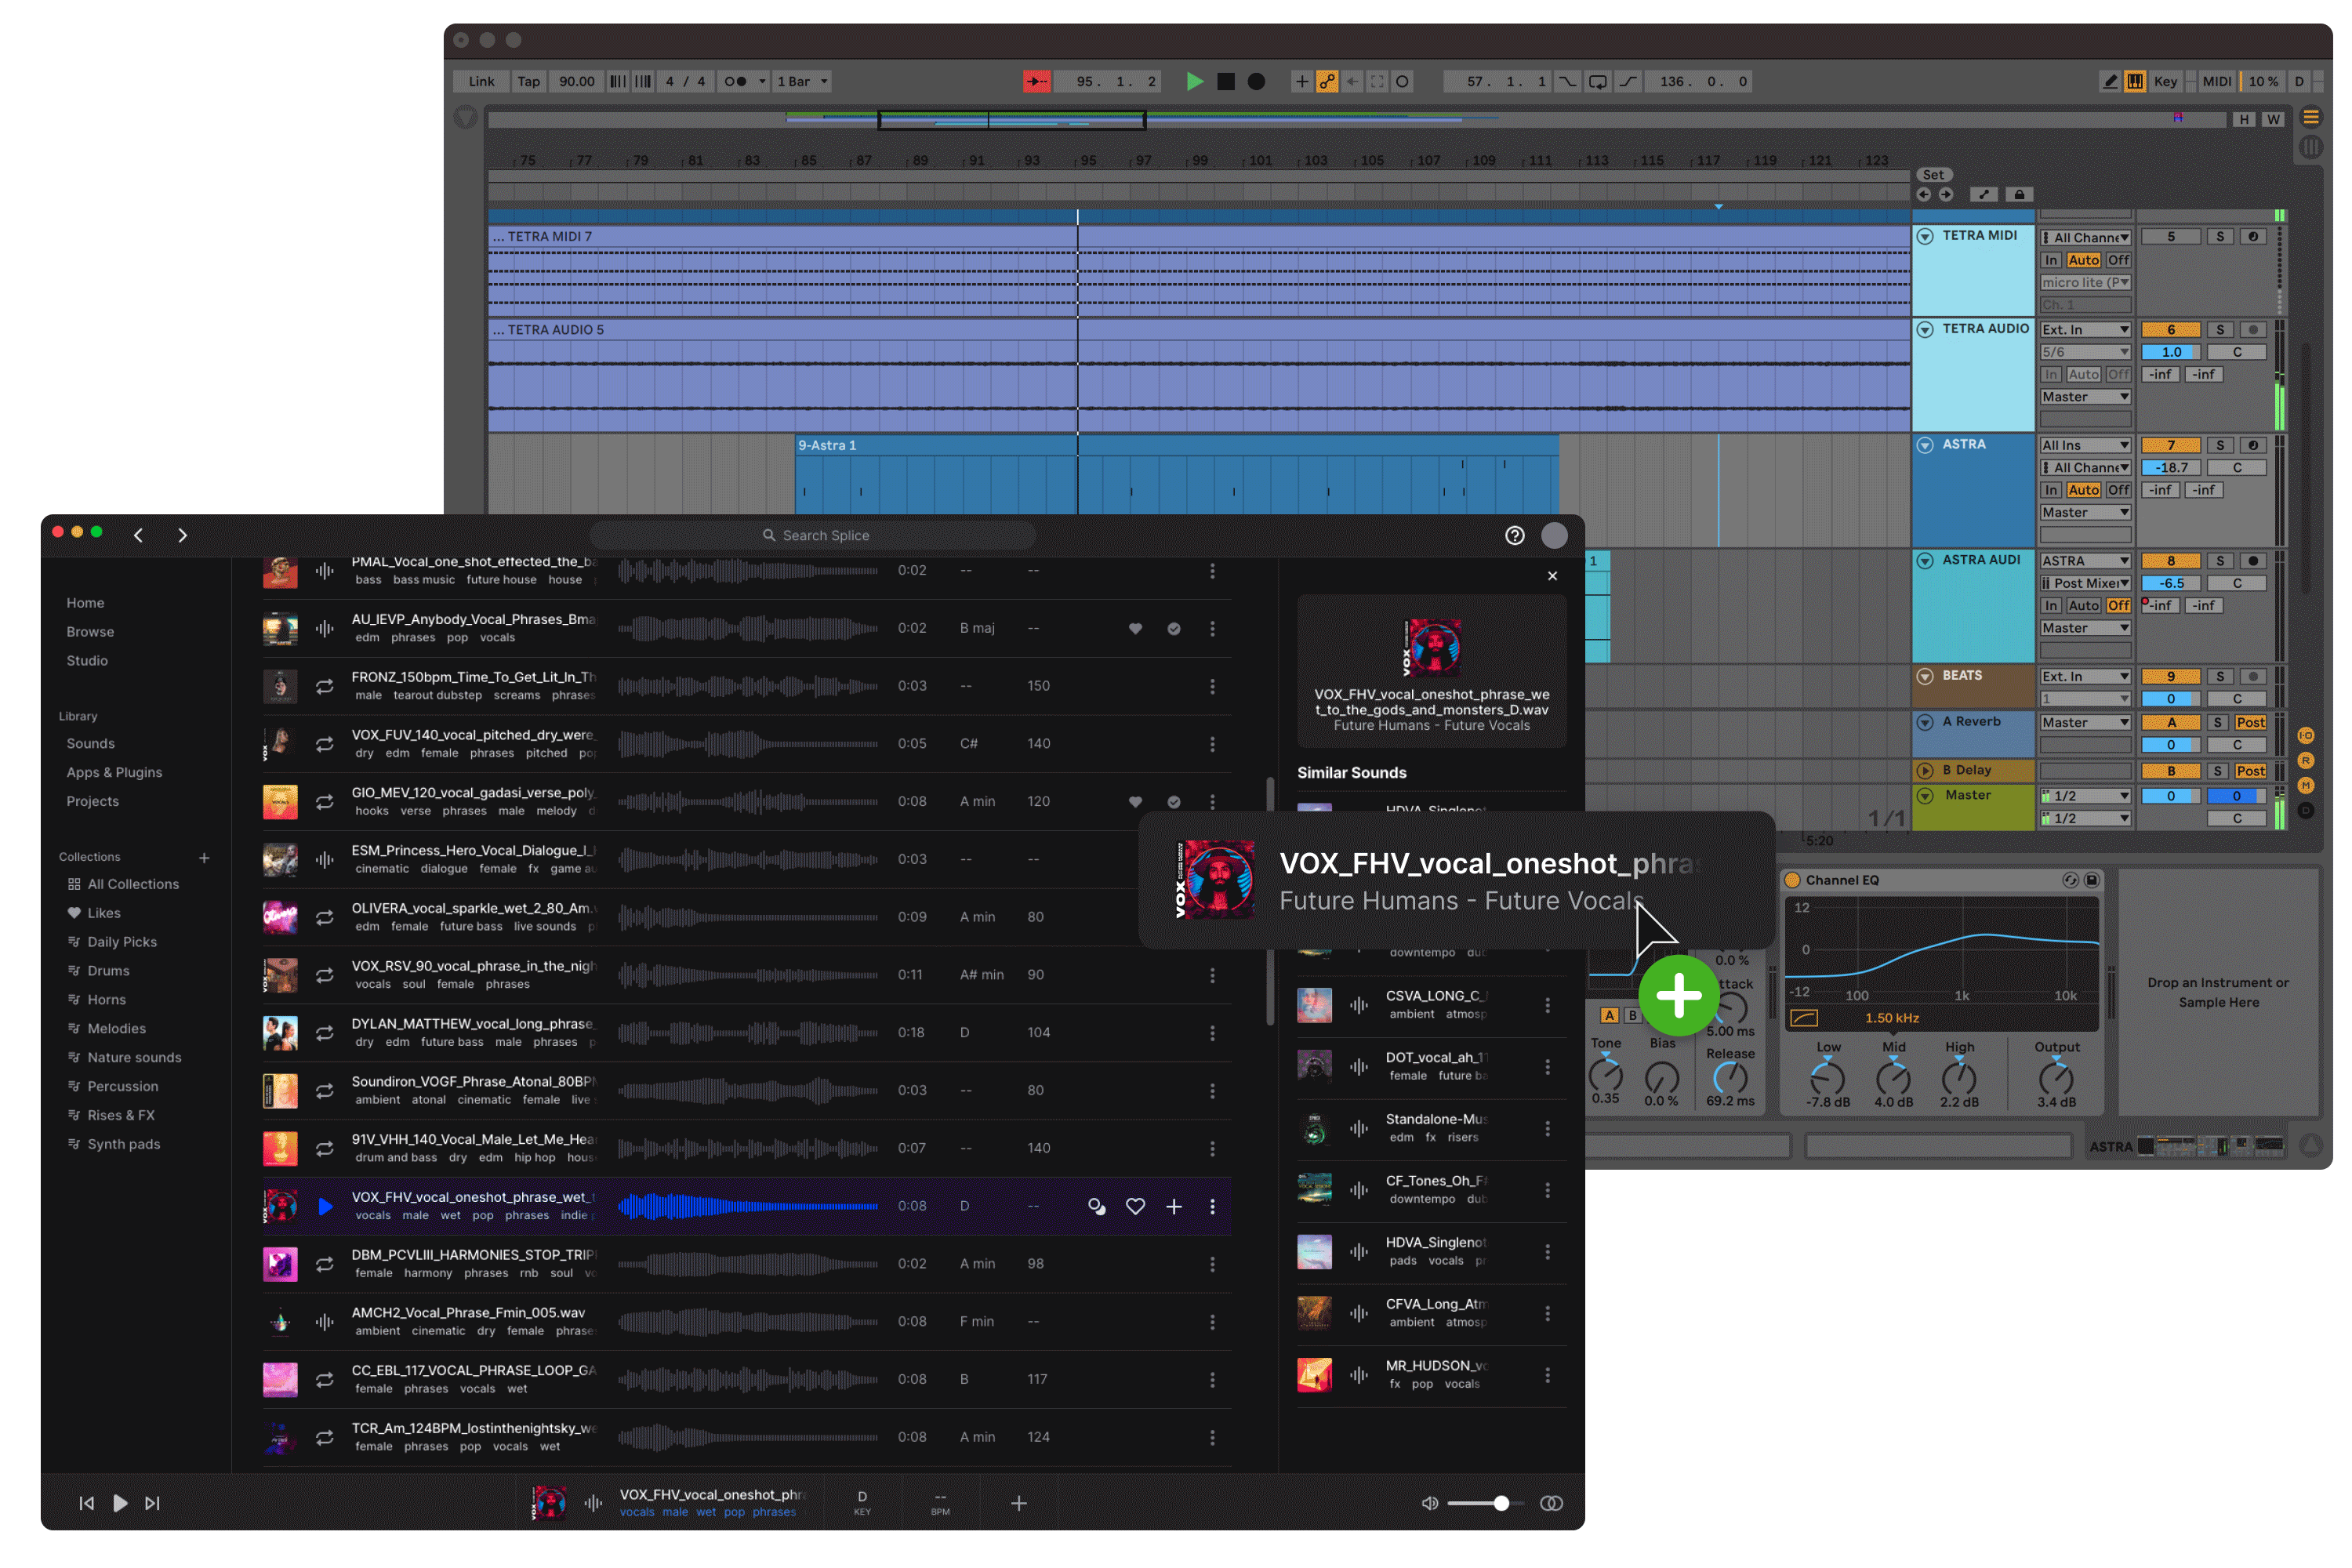Arm the ASTRA AUDI track for recording
The height and width of the screenshot is (1568, 2352).
coord(2252,561)
